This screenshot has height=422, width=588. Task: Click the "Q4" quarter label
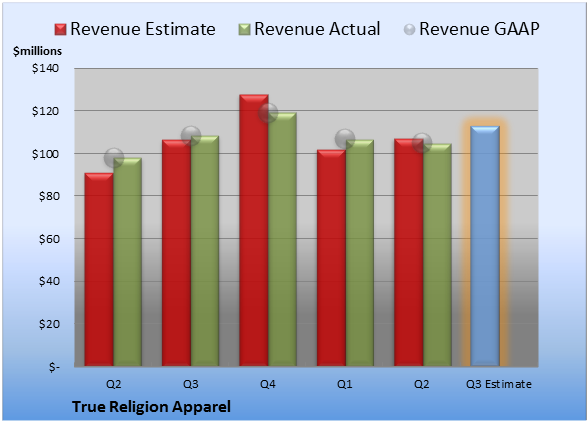pos(268,384)
